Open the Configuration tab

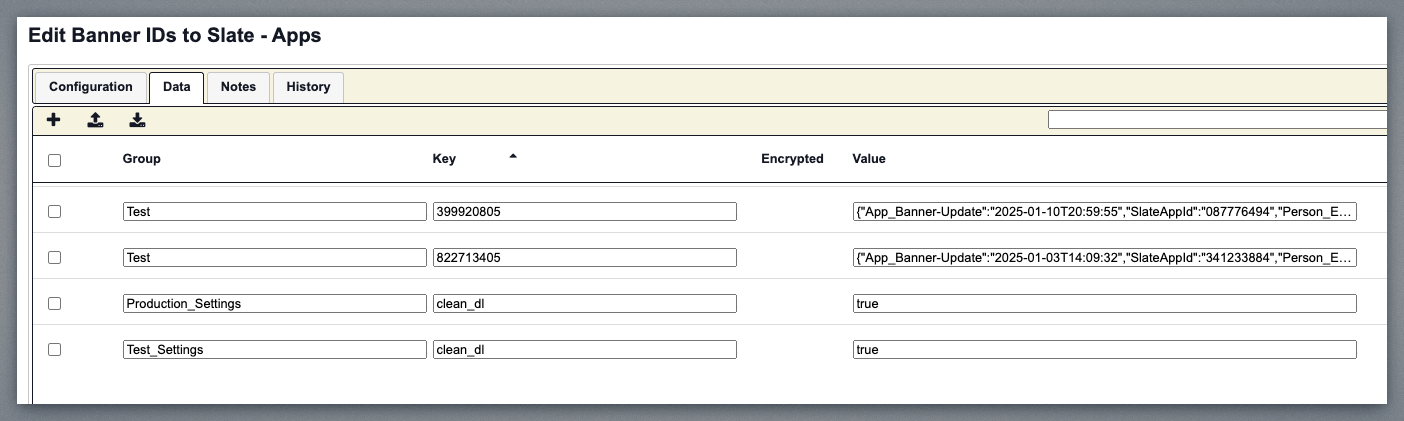[91, 87]
